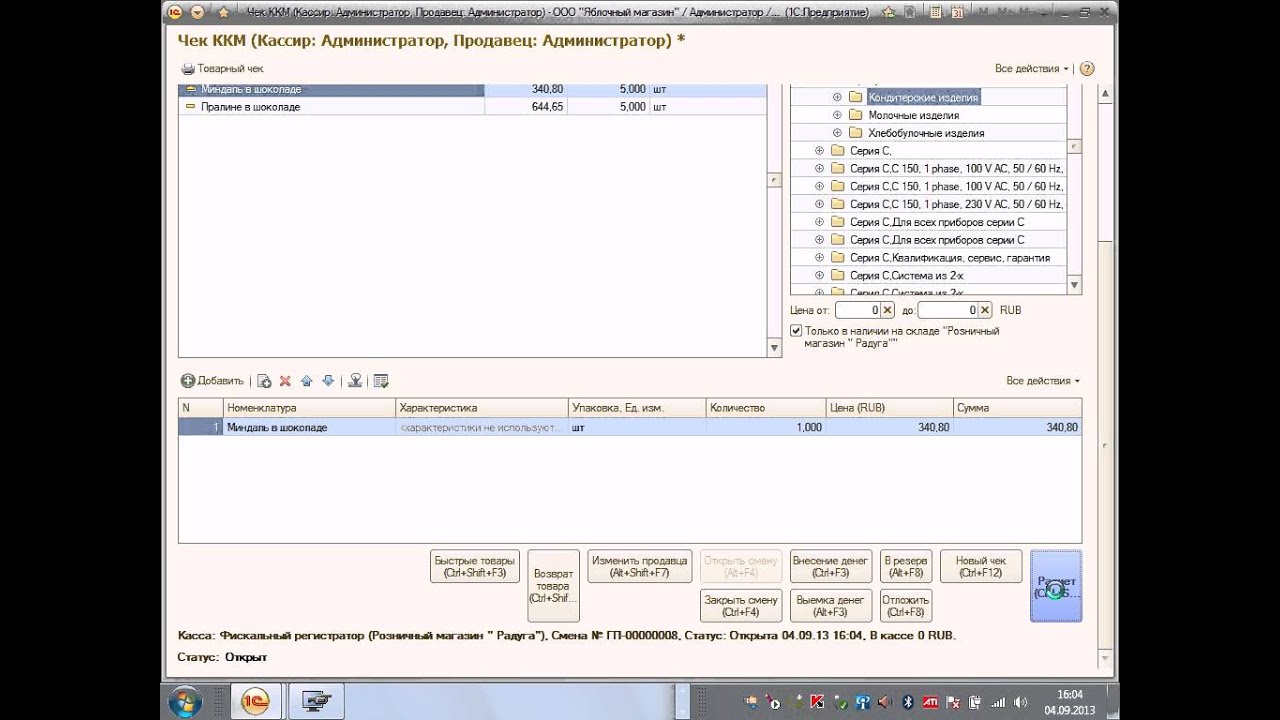Click the scales weight icon in toolbar
1280x720 pixels.
(x=354, y=381)
